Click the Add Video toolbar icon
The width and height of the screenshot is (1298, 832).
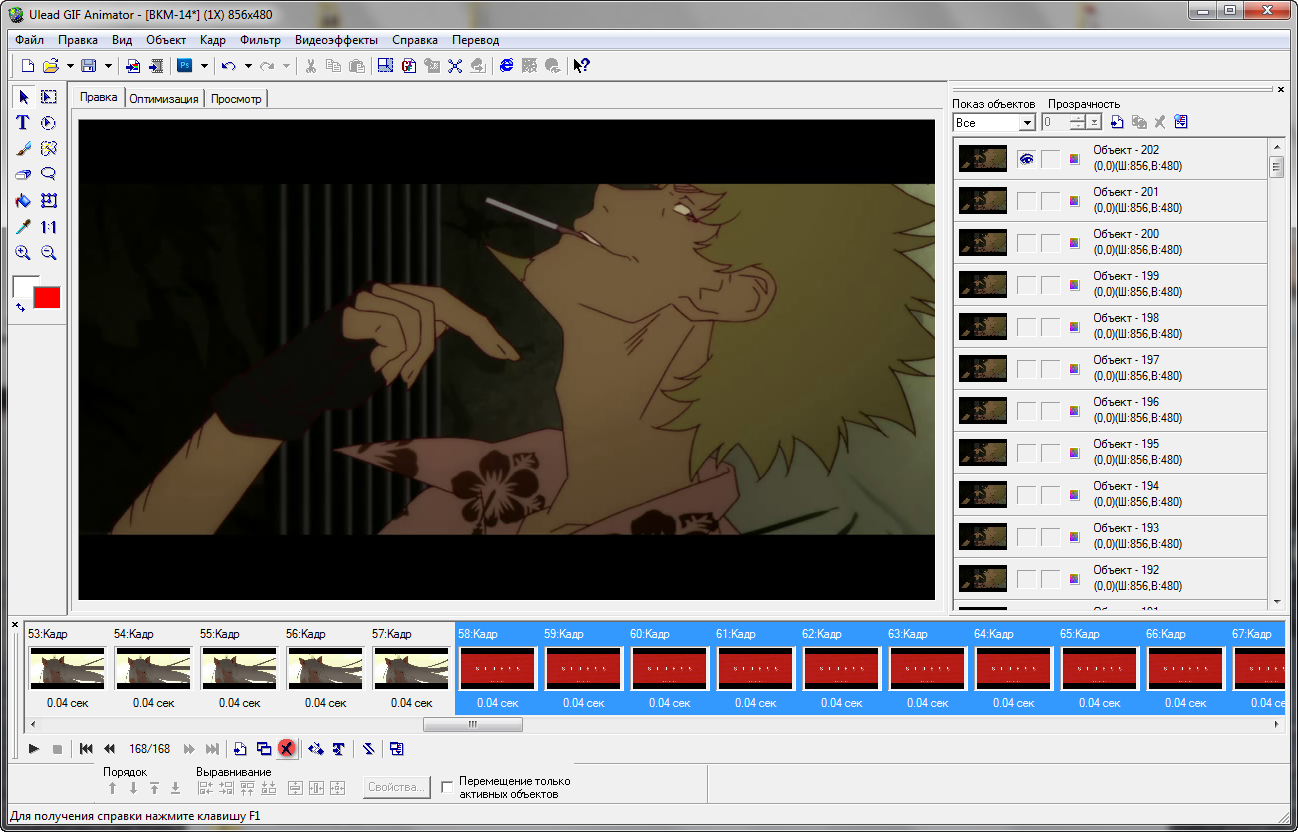[x=155, y=66]
